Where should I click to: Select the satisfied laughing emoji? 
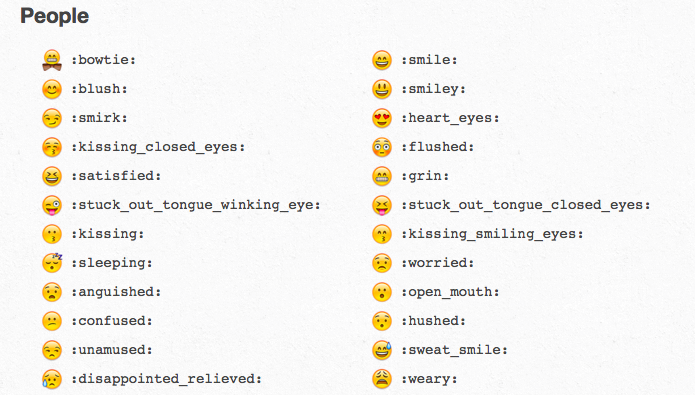[x=52, y=176]
